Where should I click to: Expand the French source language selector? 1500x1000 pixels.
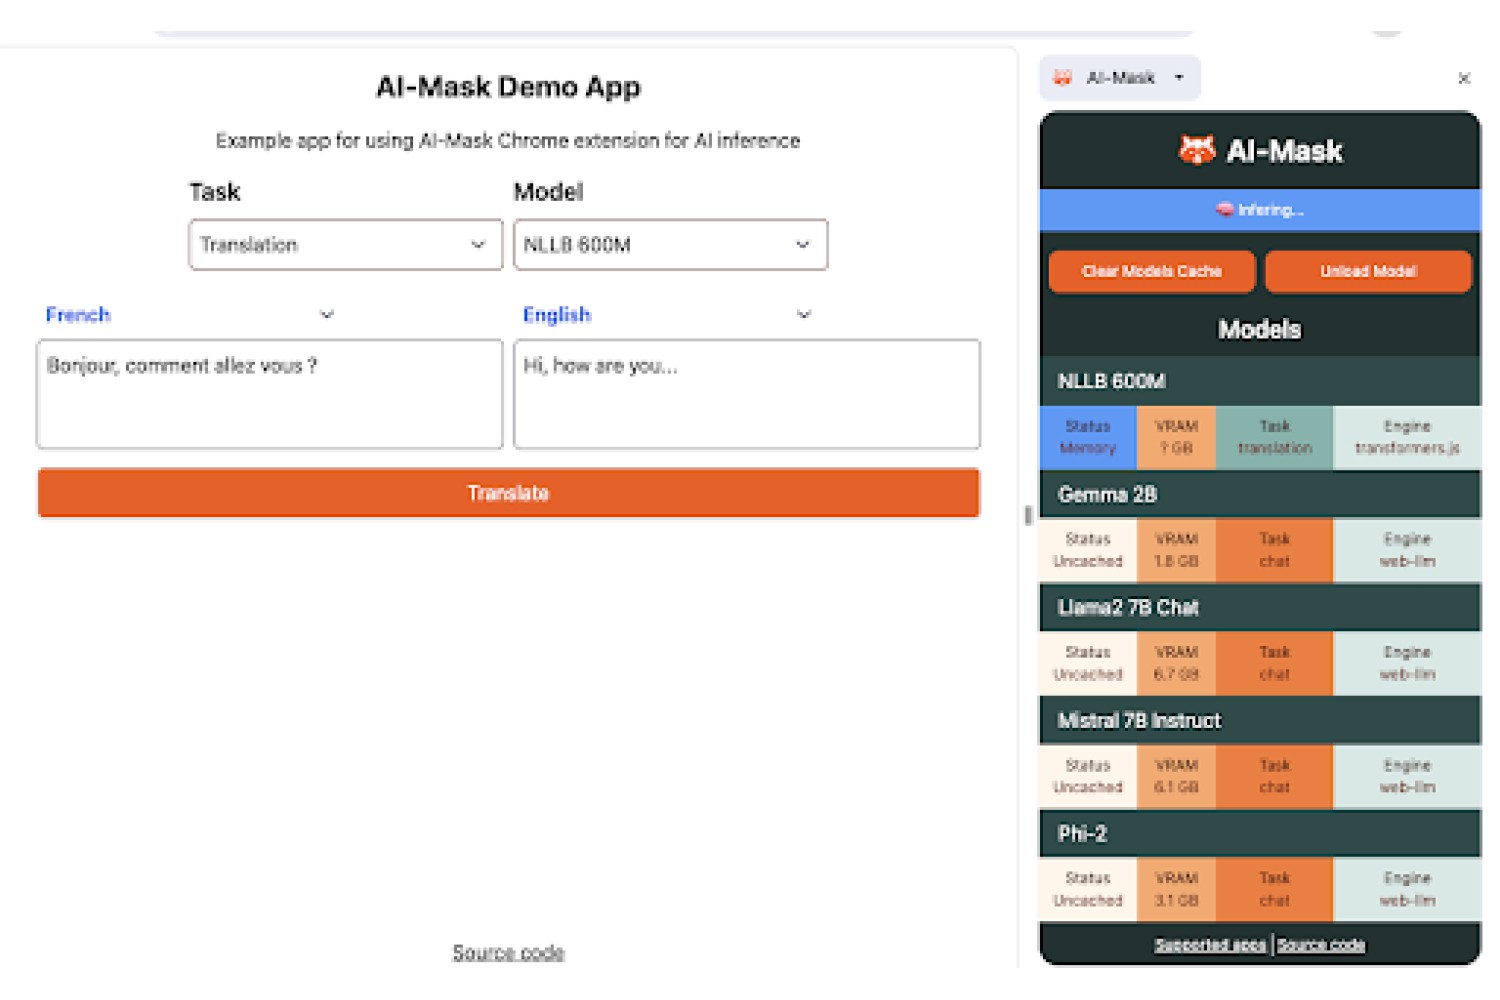click(x=190, y=315)
